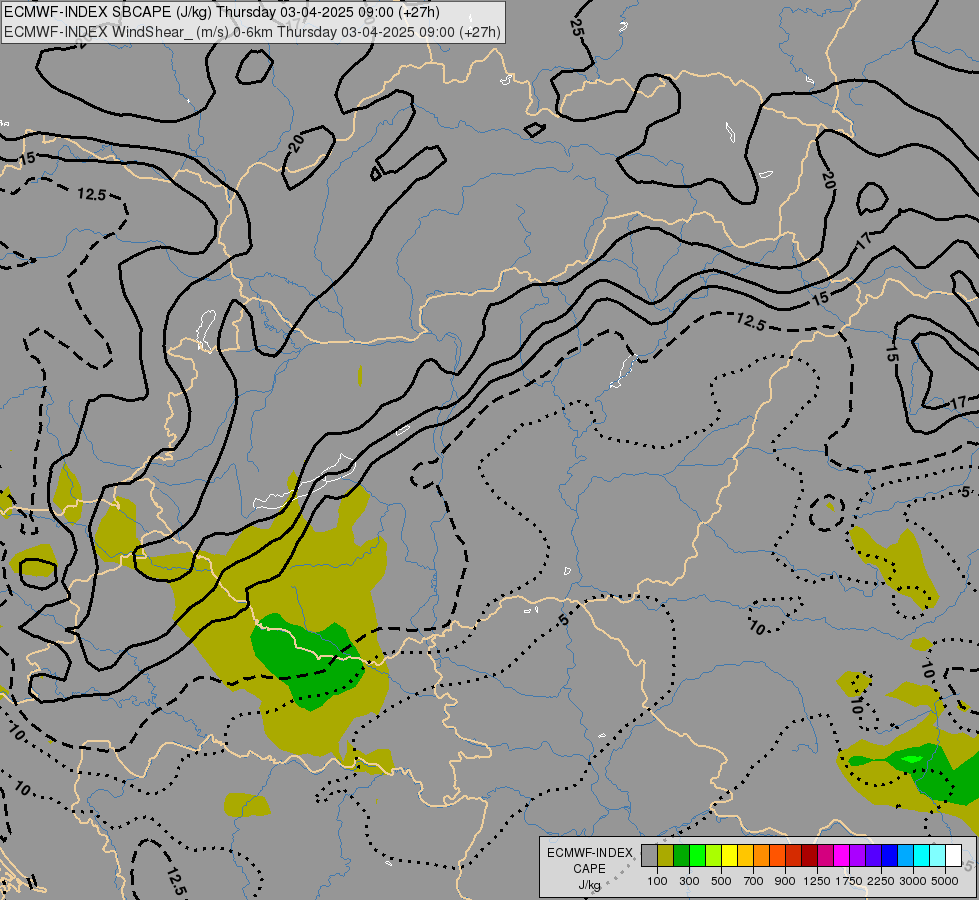Viewport: 979px width, 900px height.
Task: Click the 25 contour label near top
Action: pos(576,26)
